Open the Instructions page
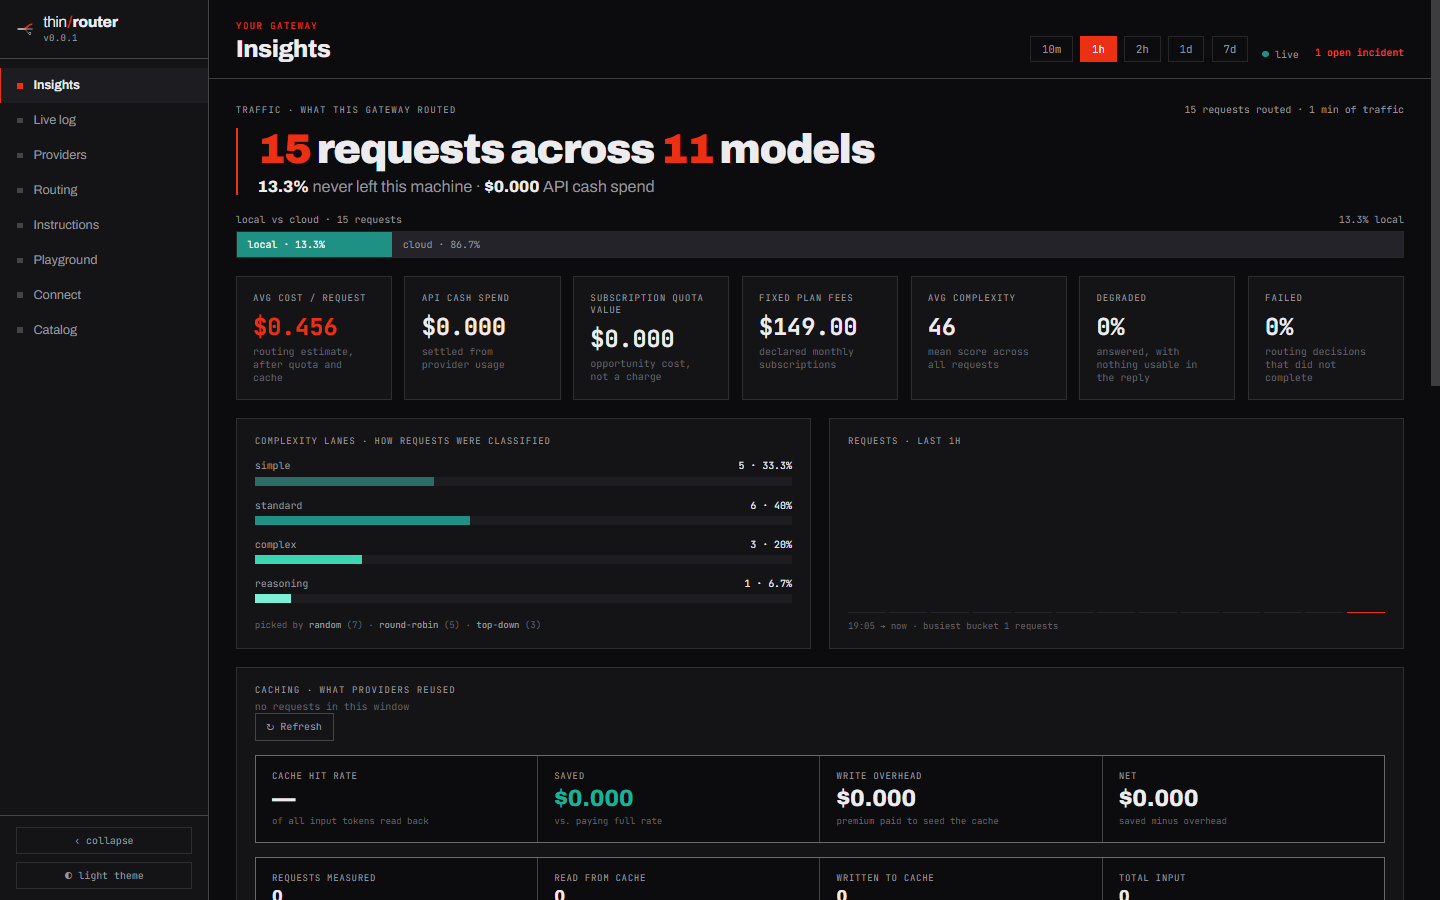The height and width of the screenshot is (900, 1440). pos(104,225)
